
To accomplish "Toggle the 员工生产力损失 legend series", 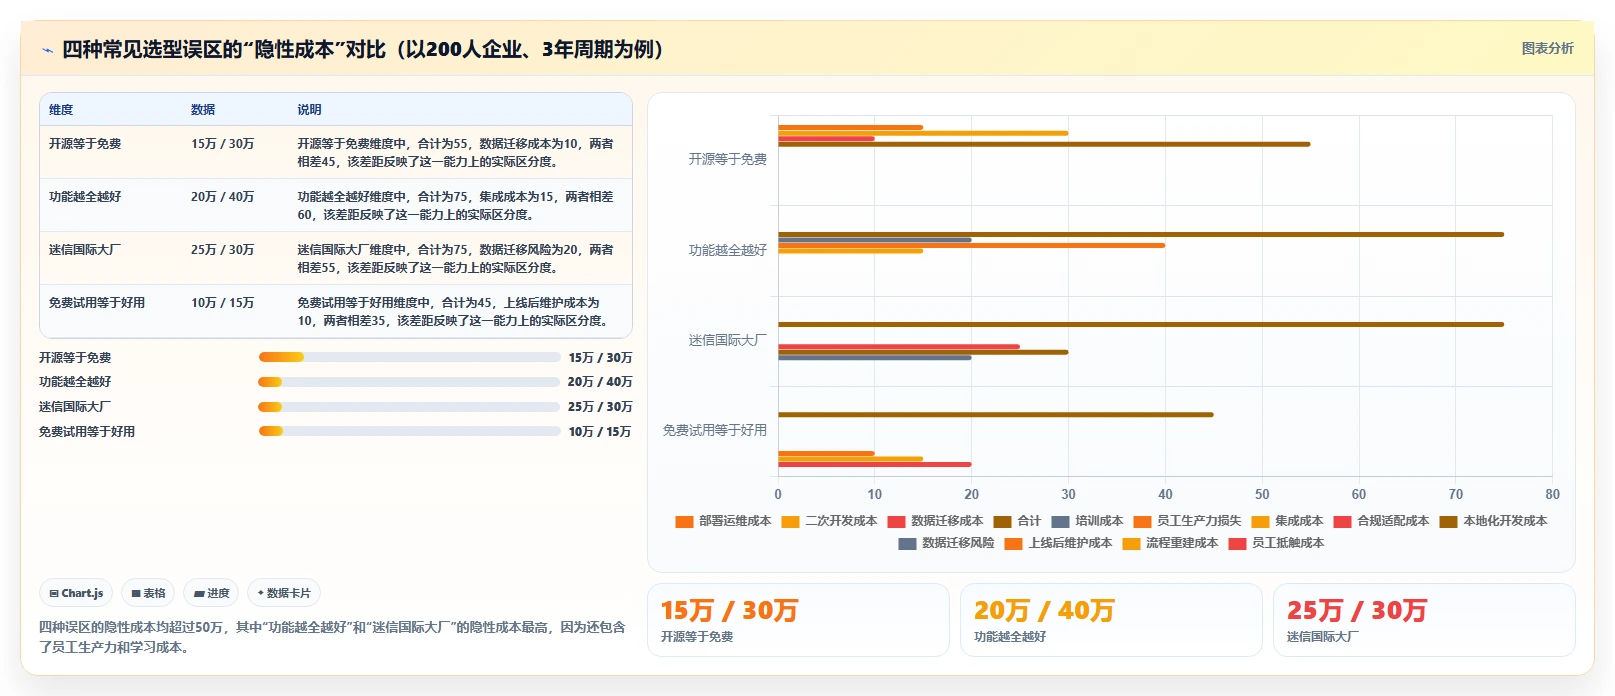I will [1187, 521].
